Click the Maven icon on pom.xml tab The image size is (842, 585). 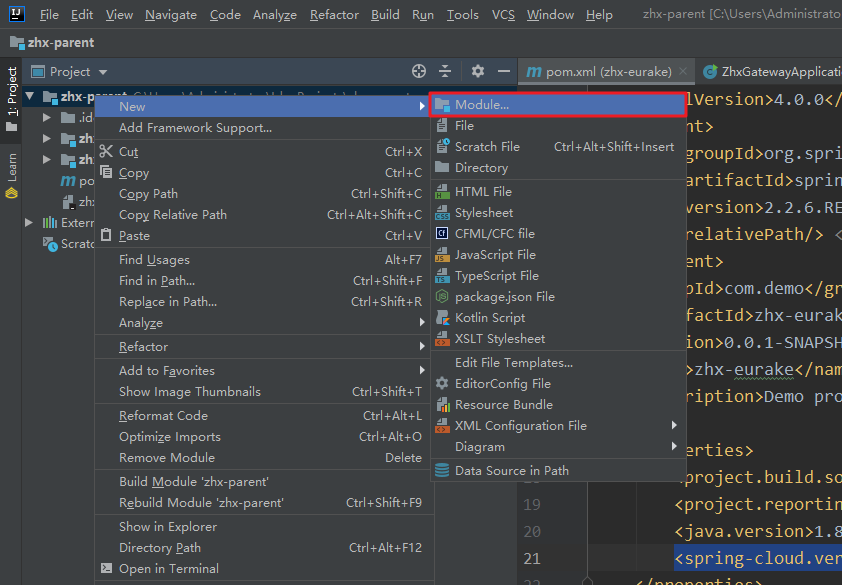[533, 71]
